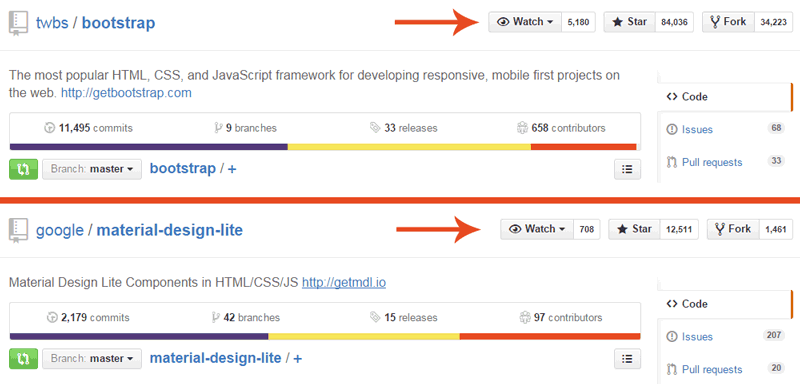The width and height of the screenshot is (800, 384).
Task: View the 34,223 forks count
Action: (773, 22)
